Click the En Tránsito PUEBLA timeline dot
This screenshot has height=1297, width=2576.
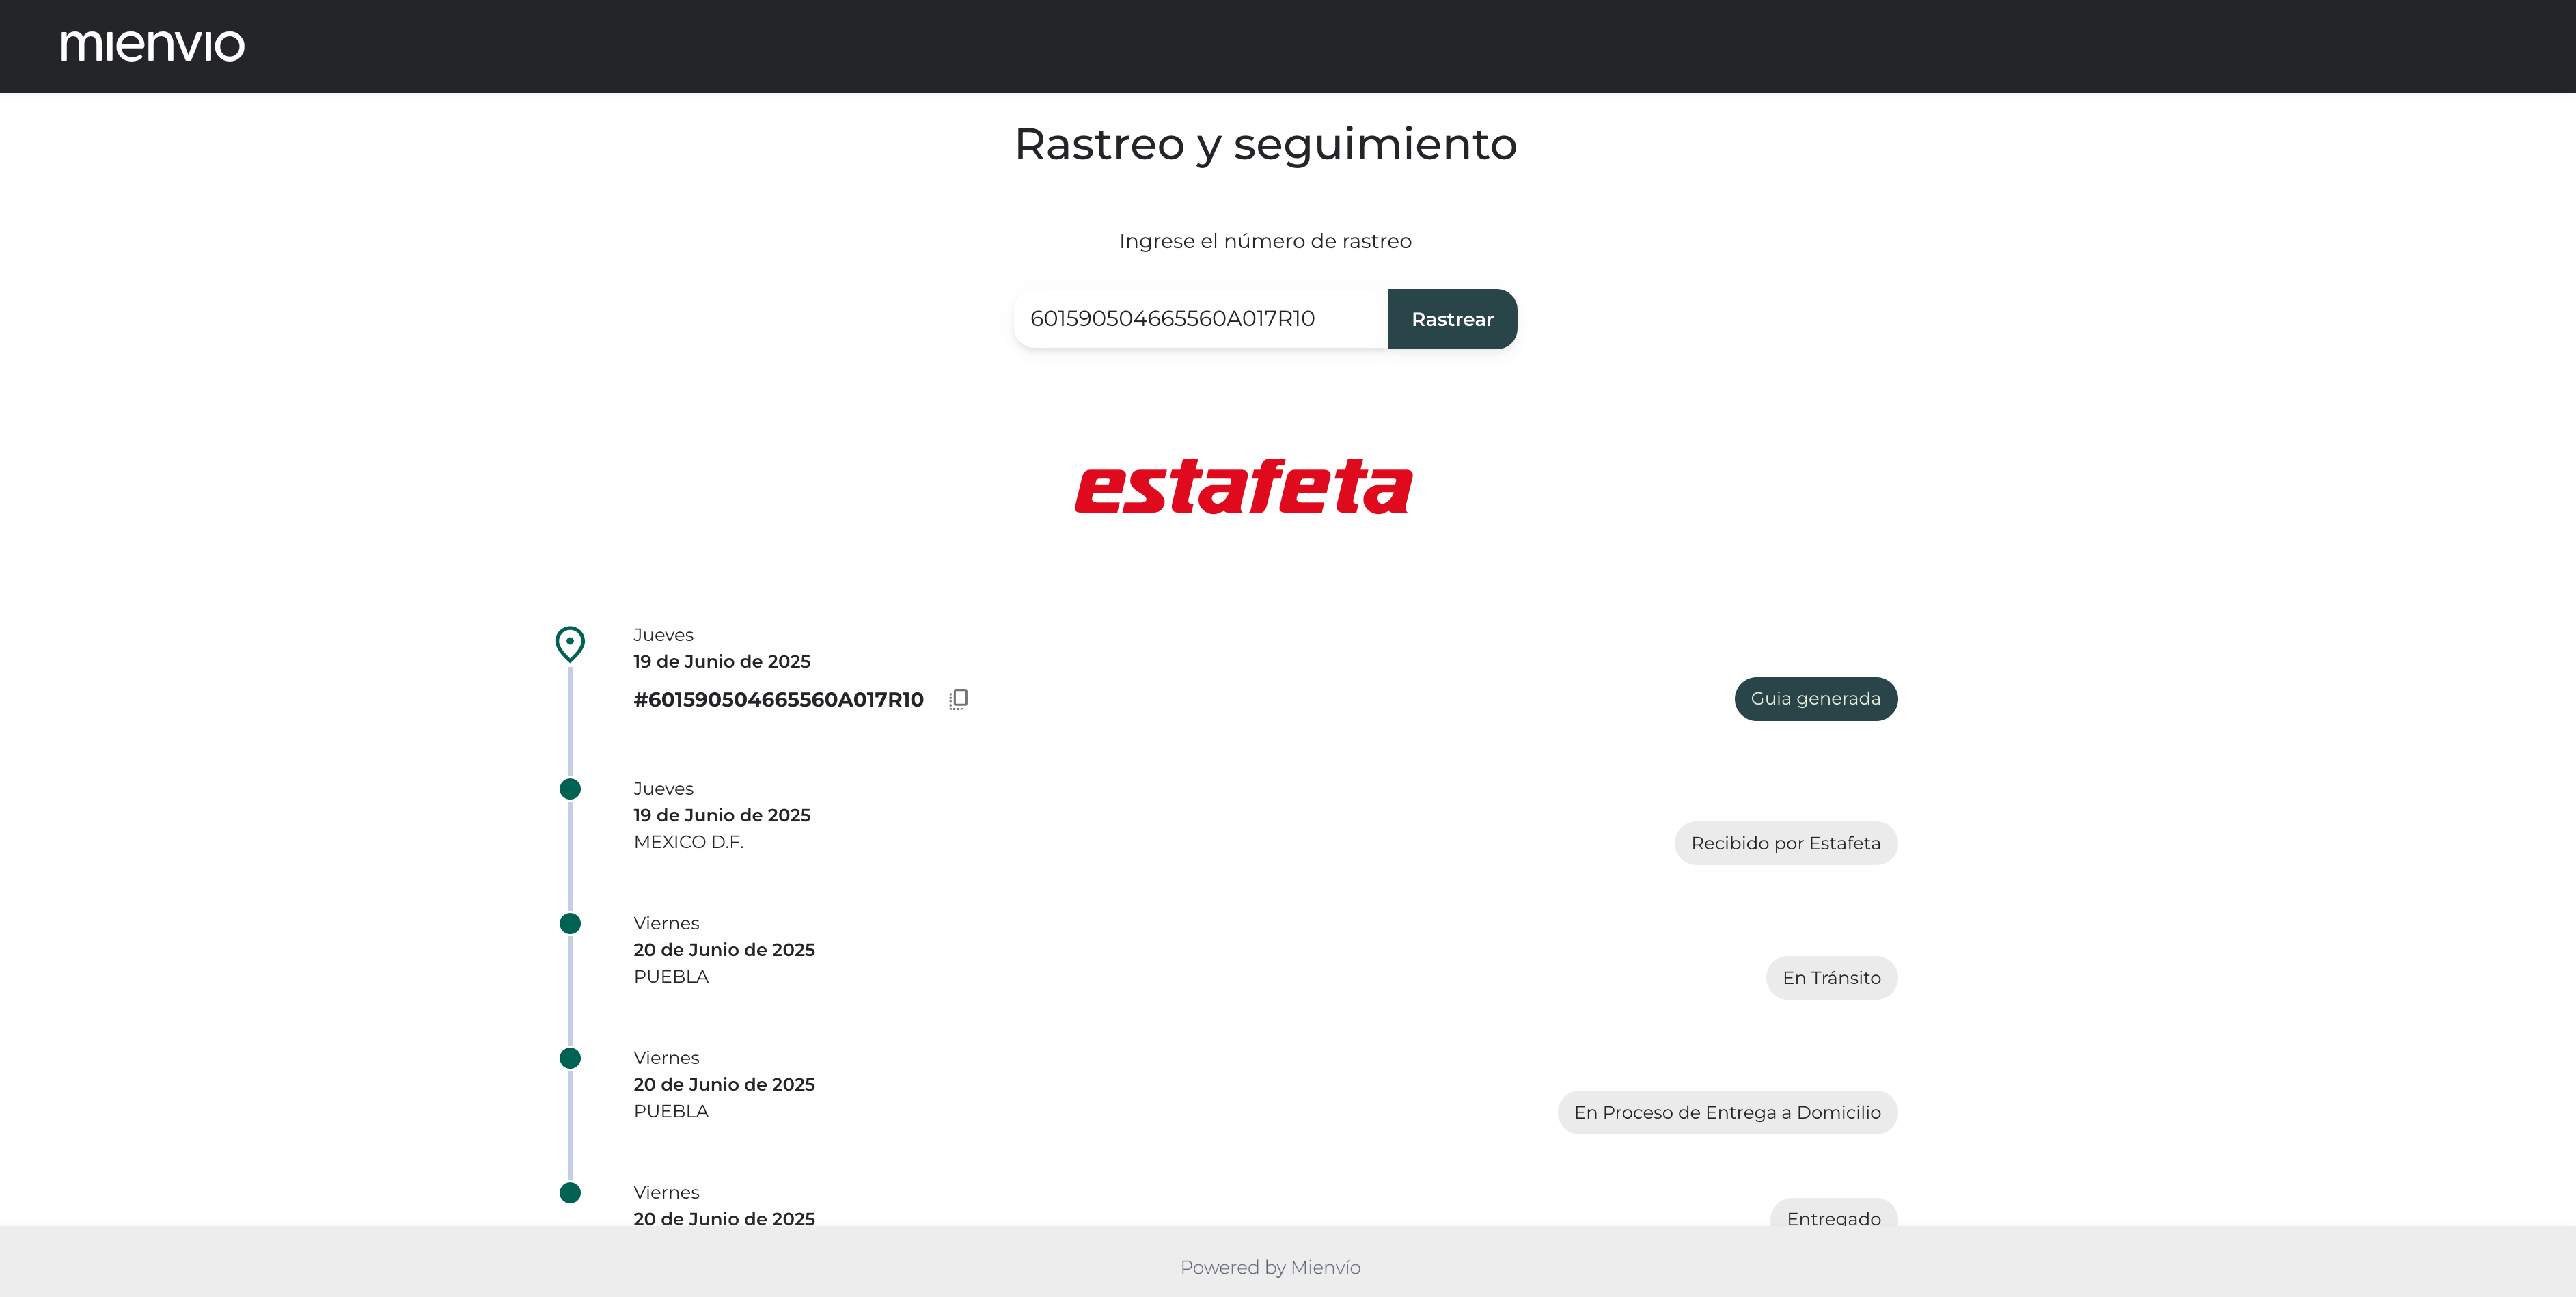coord(570,924)
